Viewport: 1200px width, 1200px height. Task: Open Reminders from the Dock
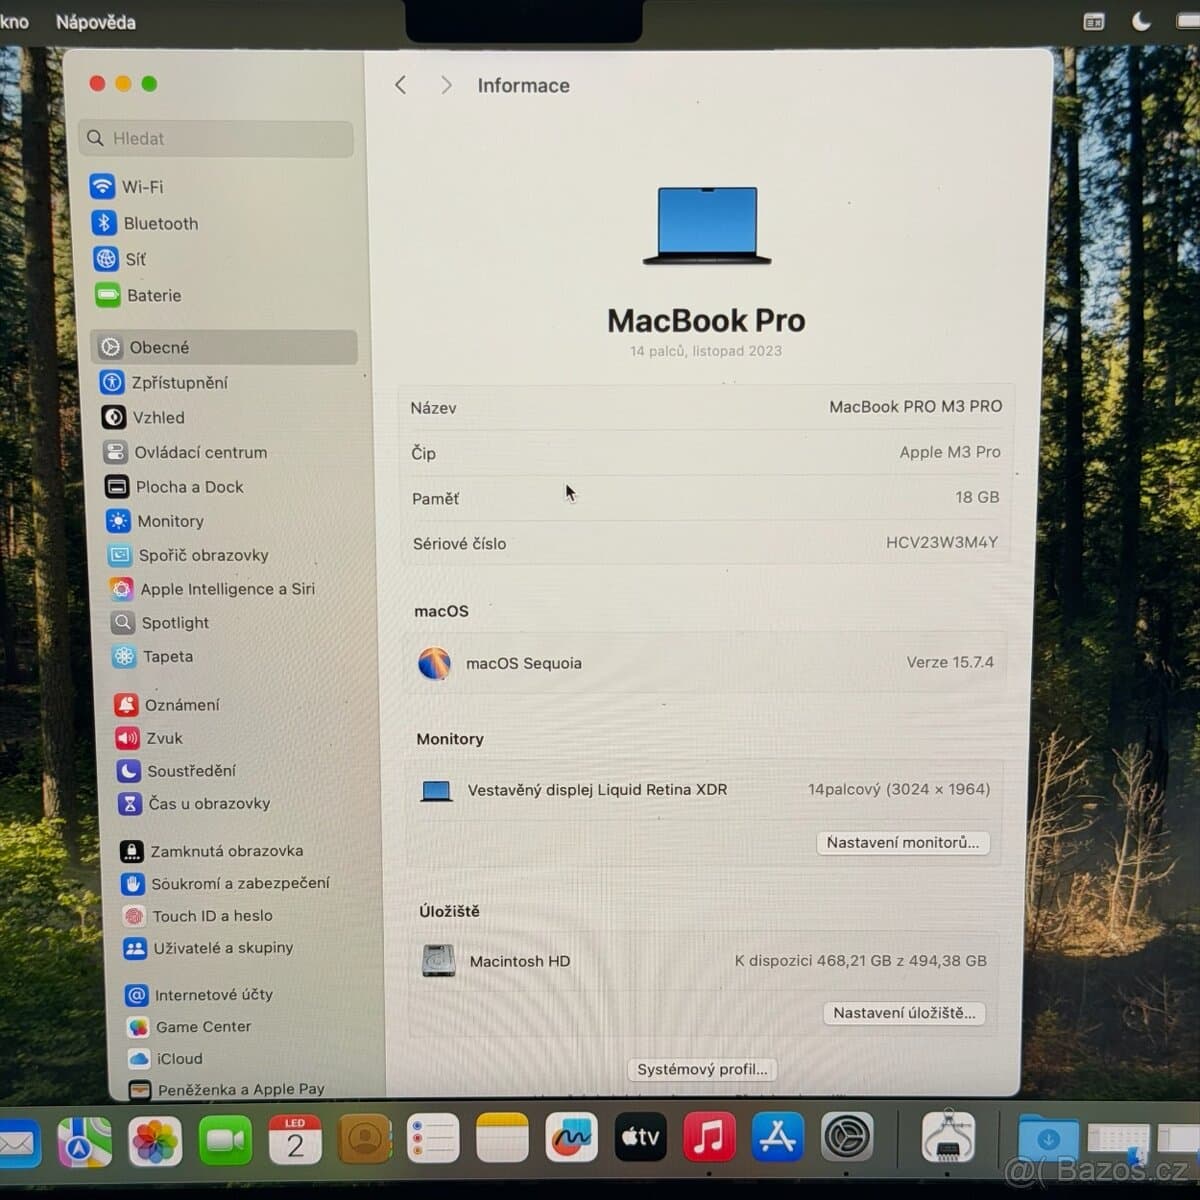point(433,1140)
